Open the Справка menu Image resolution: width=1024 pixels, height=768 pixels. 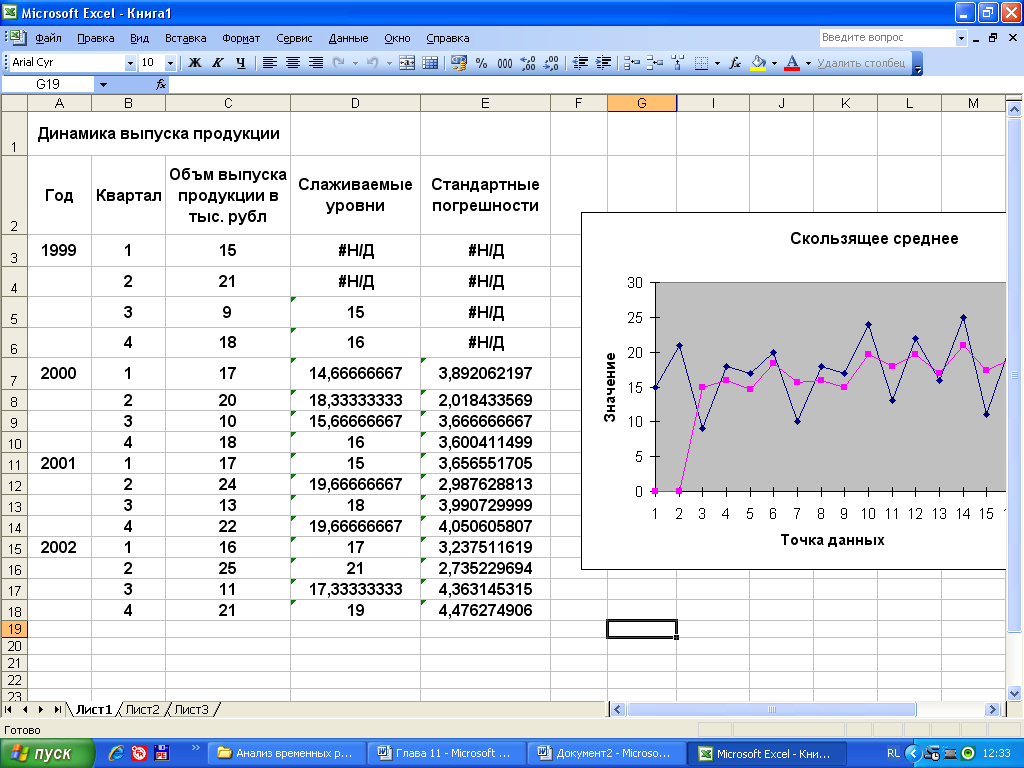point(447,38)
